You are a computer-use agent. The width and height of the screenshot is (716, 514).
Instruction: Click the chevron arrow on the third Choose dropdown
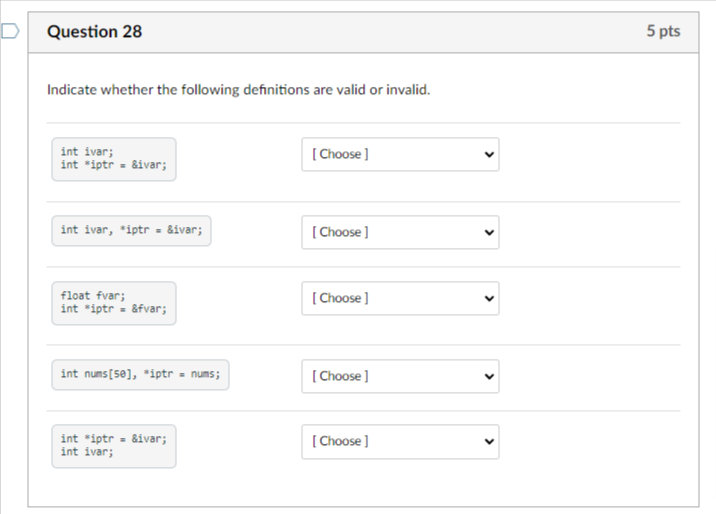(489, 299)
